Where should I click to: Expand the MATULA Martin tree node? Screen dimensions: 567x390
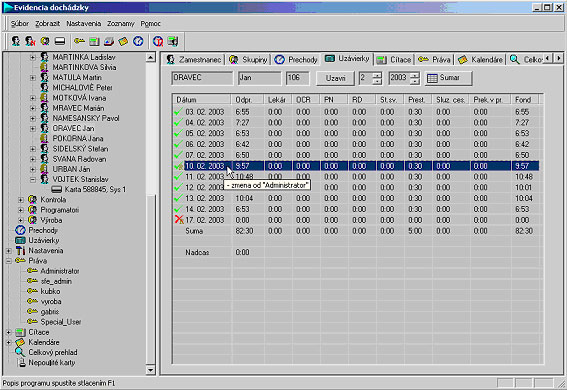tap(33, 77)
